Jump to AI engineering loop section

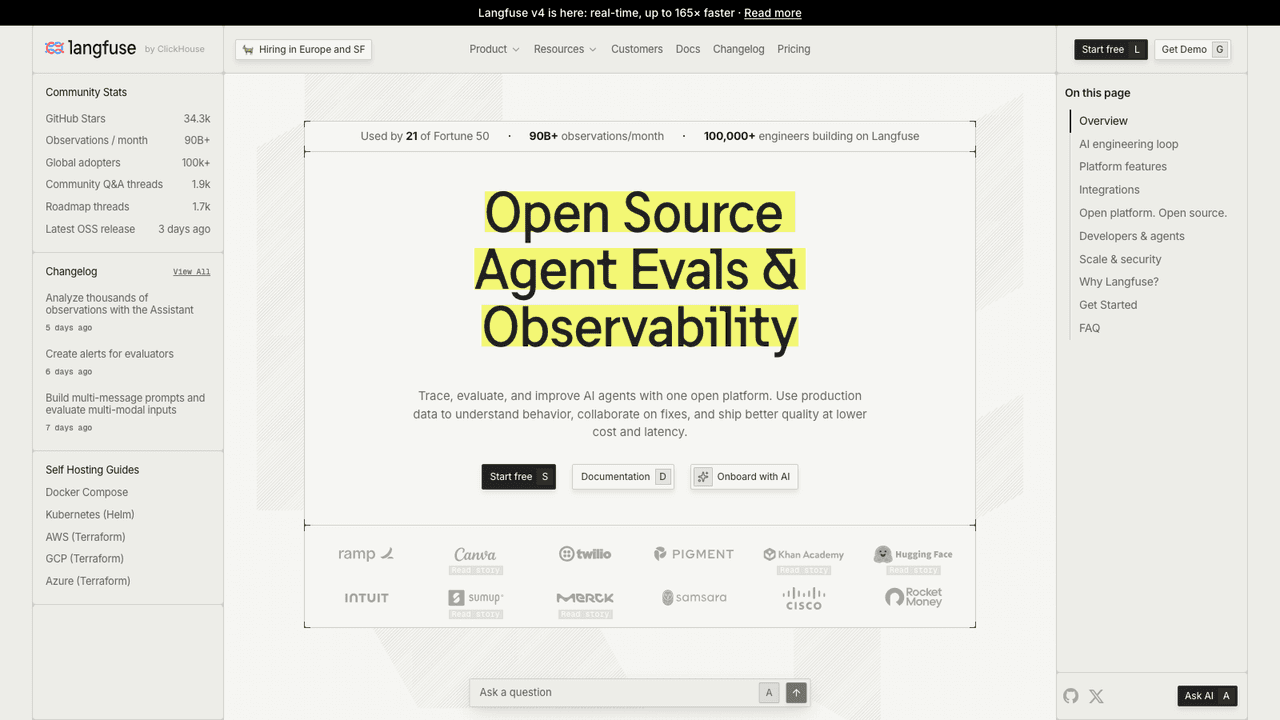[x=1128, y=144]
